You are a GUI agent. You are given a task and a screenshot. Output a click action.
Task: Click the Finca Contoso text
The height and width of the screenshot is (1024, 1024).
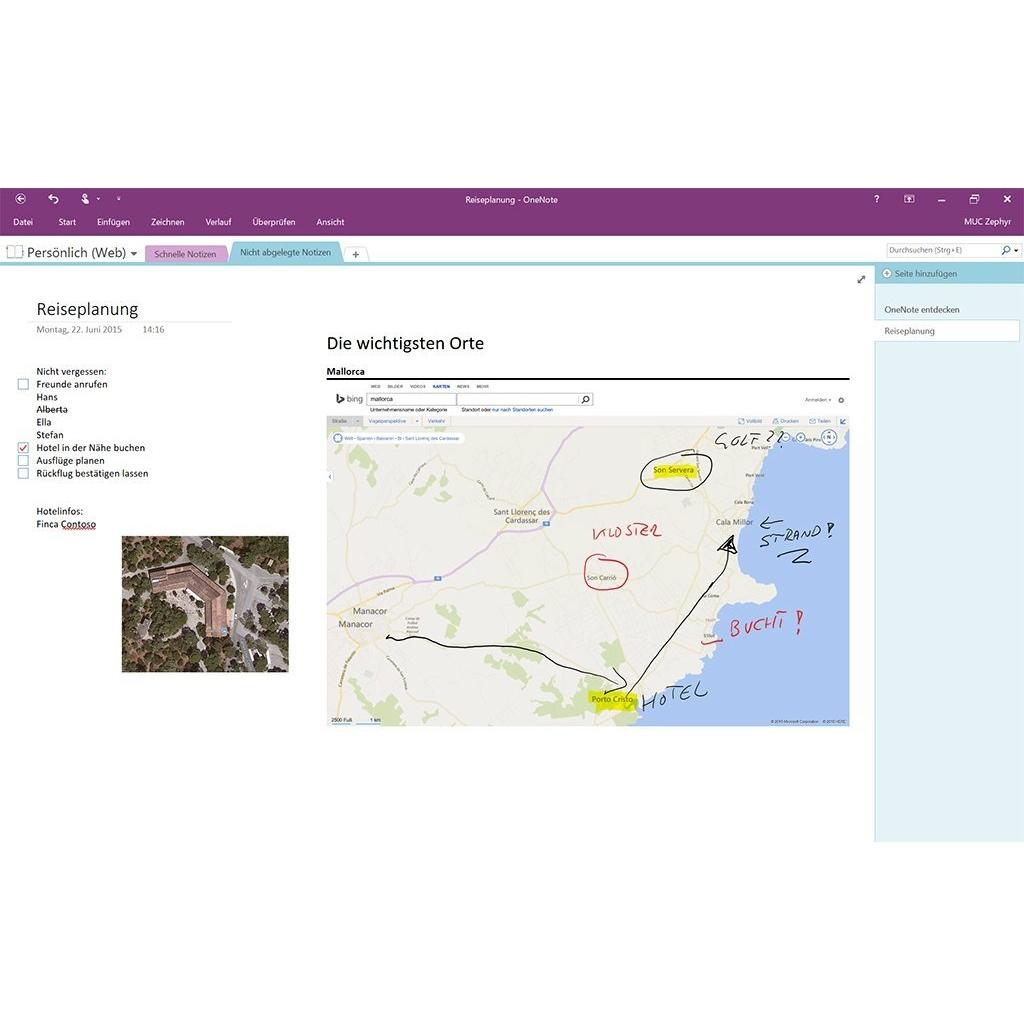66,524
